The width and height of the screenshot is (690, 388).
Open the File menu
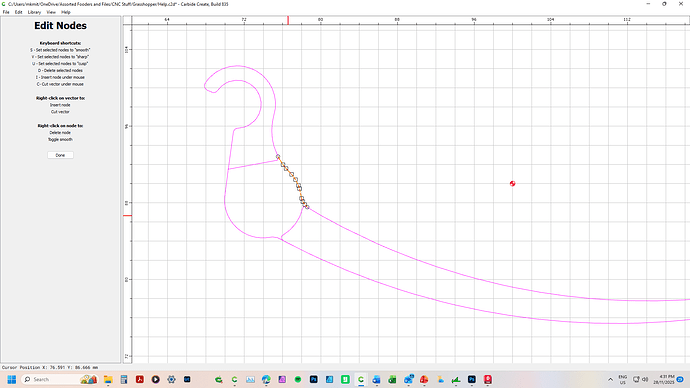tap(6, 12)
